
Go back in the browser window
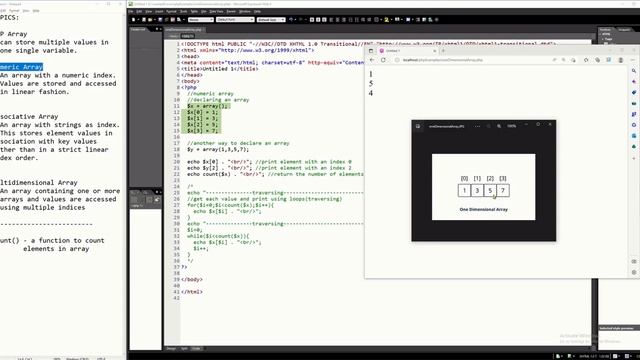(372, 60)
